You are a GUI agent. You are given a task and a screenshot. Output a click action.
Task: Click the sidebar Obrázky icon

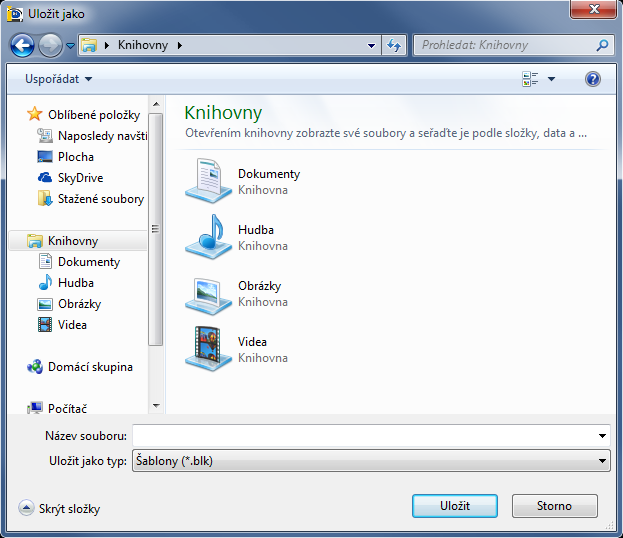(x=45, y=304)
